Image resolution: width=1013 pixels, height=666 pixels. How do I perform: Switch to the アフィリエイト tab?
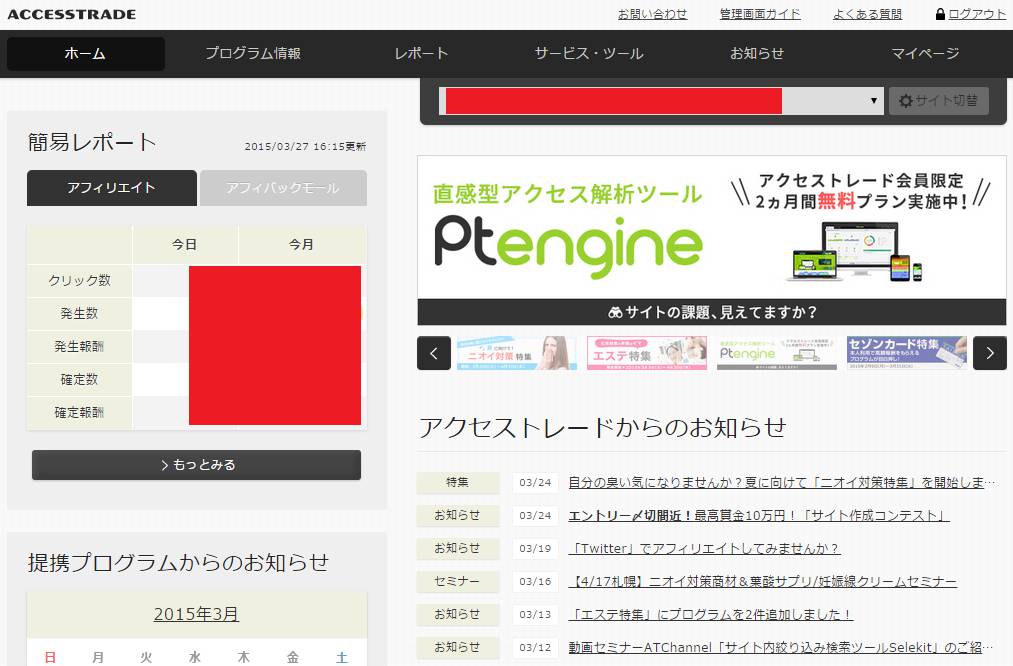pos(112,188)
